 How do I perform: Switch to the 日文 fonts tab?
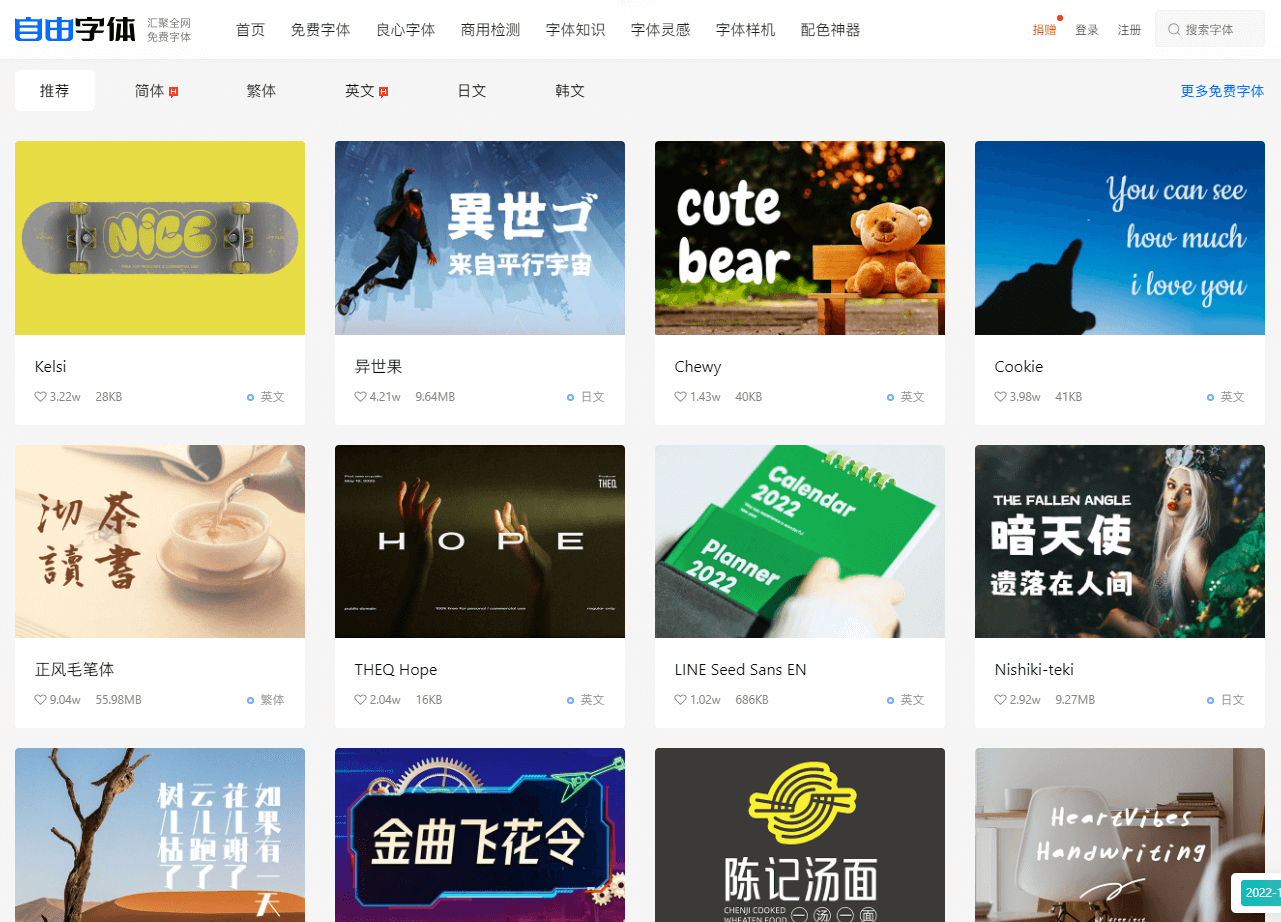pos(472,91)
